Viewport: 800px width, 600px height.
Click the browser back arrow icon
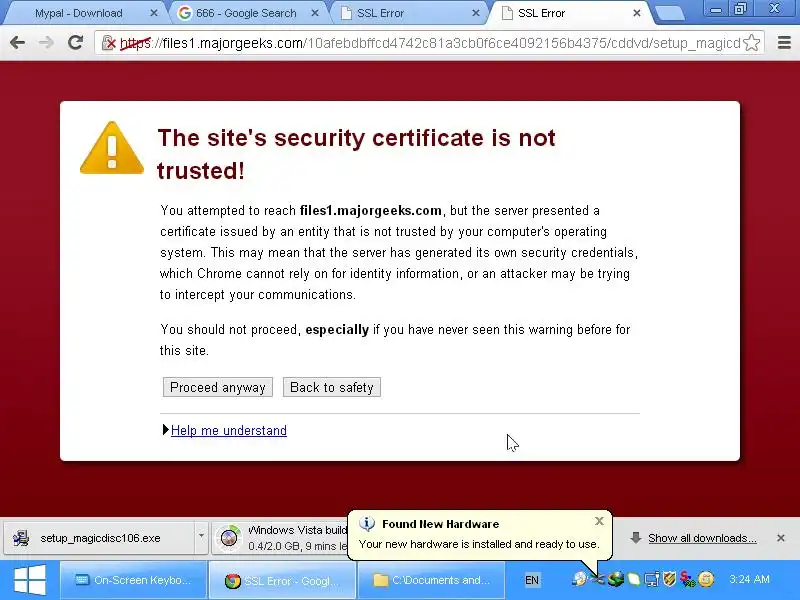[x=17, y=43]
